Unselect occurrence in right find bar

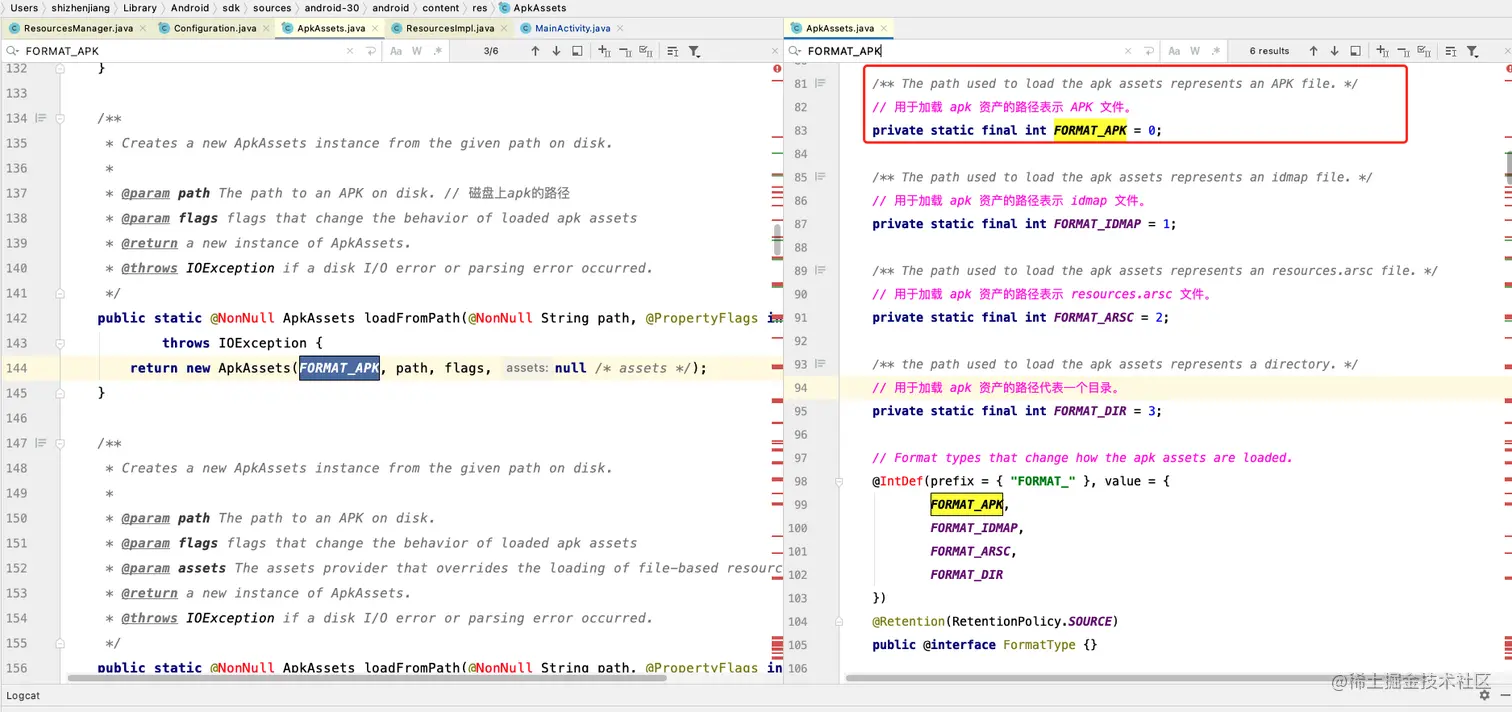pos(1403,51)
